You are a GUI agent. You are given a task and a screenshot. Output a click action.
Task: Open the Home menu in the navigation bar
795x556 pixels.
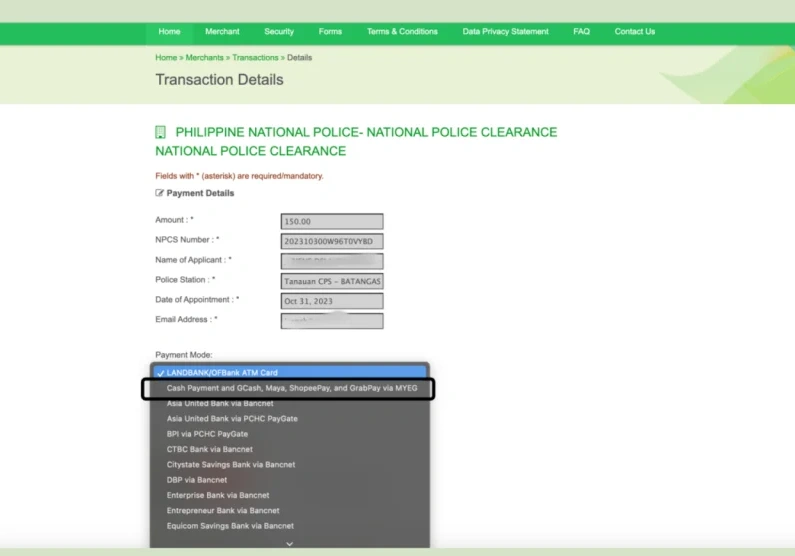[x=169, y=31]
